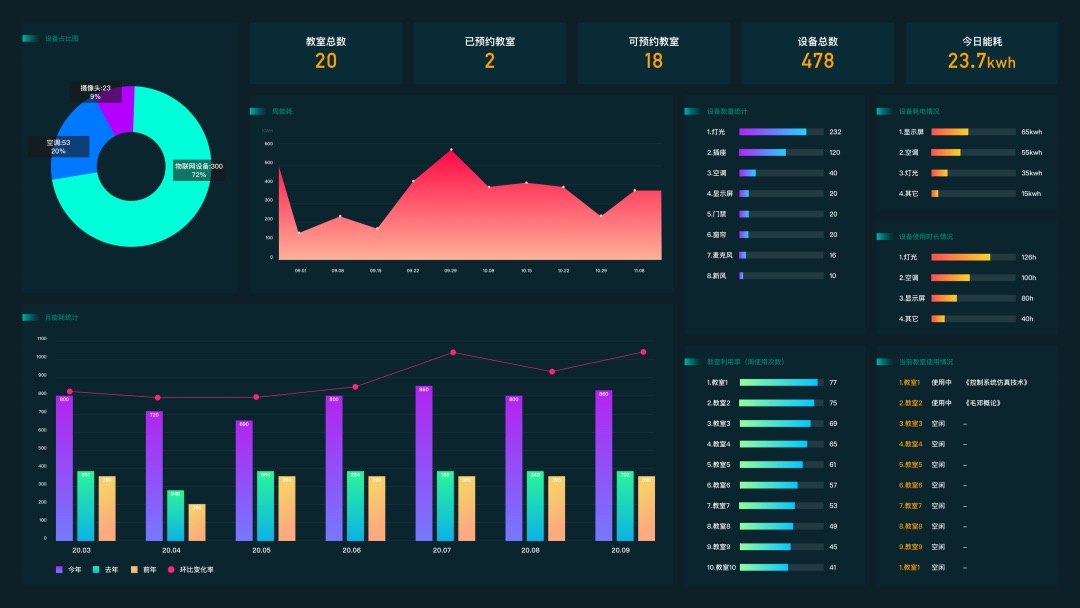Toggle the orange 前年 legend marker
This screenshot has height=608, width=1080.
(133, 570)
